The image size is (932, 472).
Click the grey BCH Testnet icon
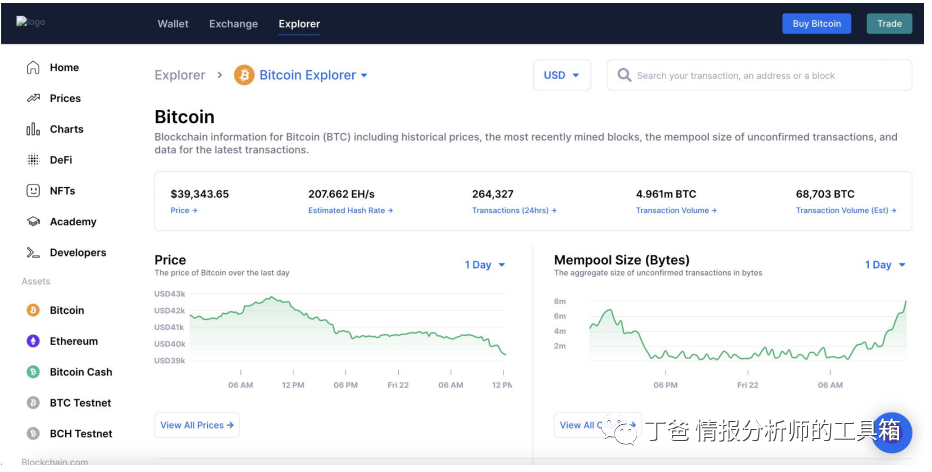click(x=33, y=434)
